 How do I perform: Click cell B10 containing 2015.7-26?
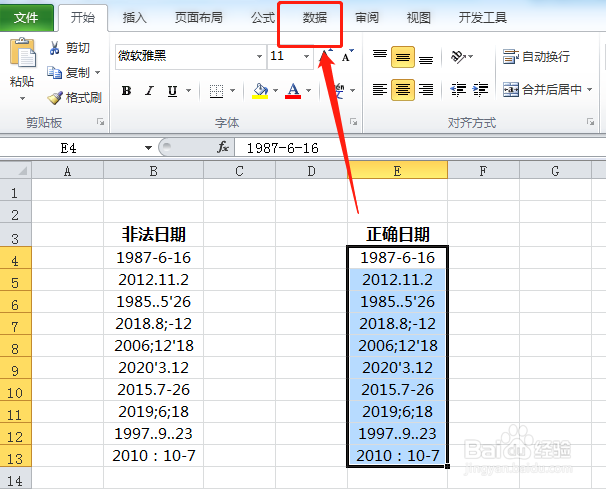pyautogui.click(x=153, y=390)
